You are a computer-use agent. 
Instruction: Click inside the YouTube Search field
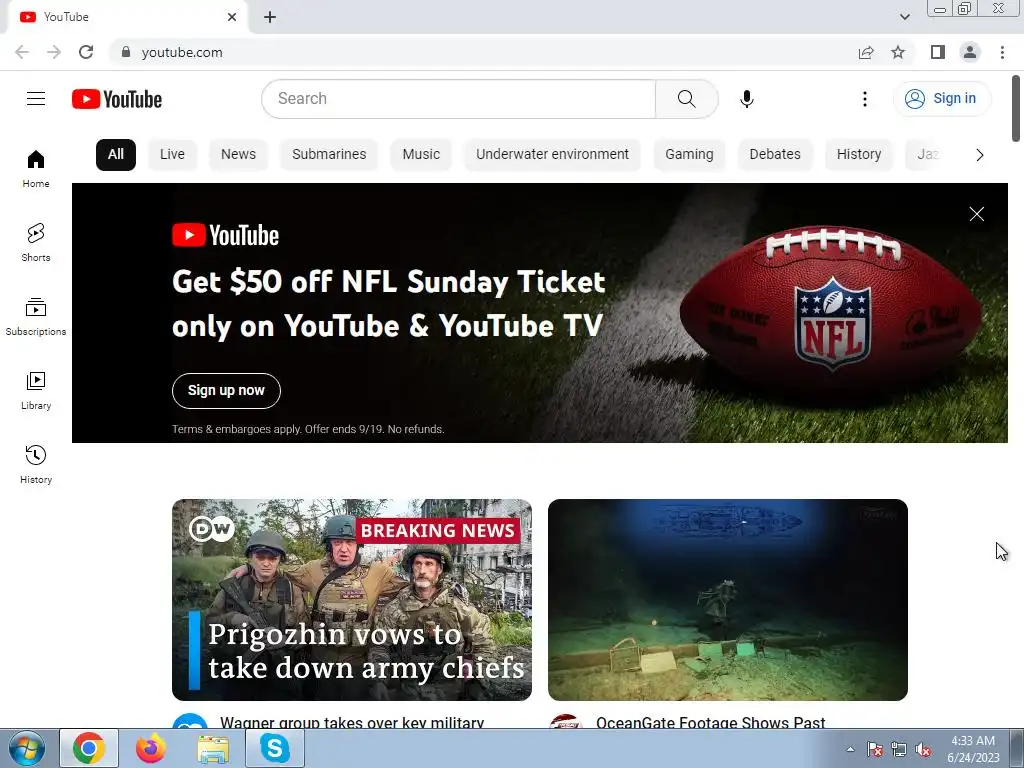(x=458, y=99)
